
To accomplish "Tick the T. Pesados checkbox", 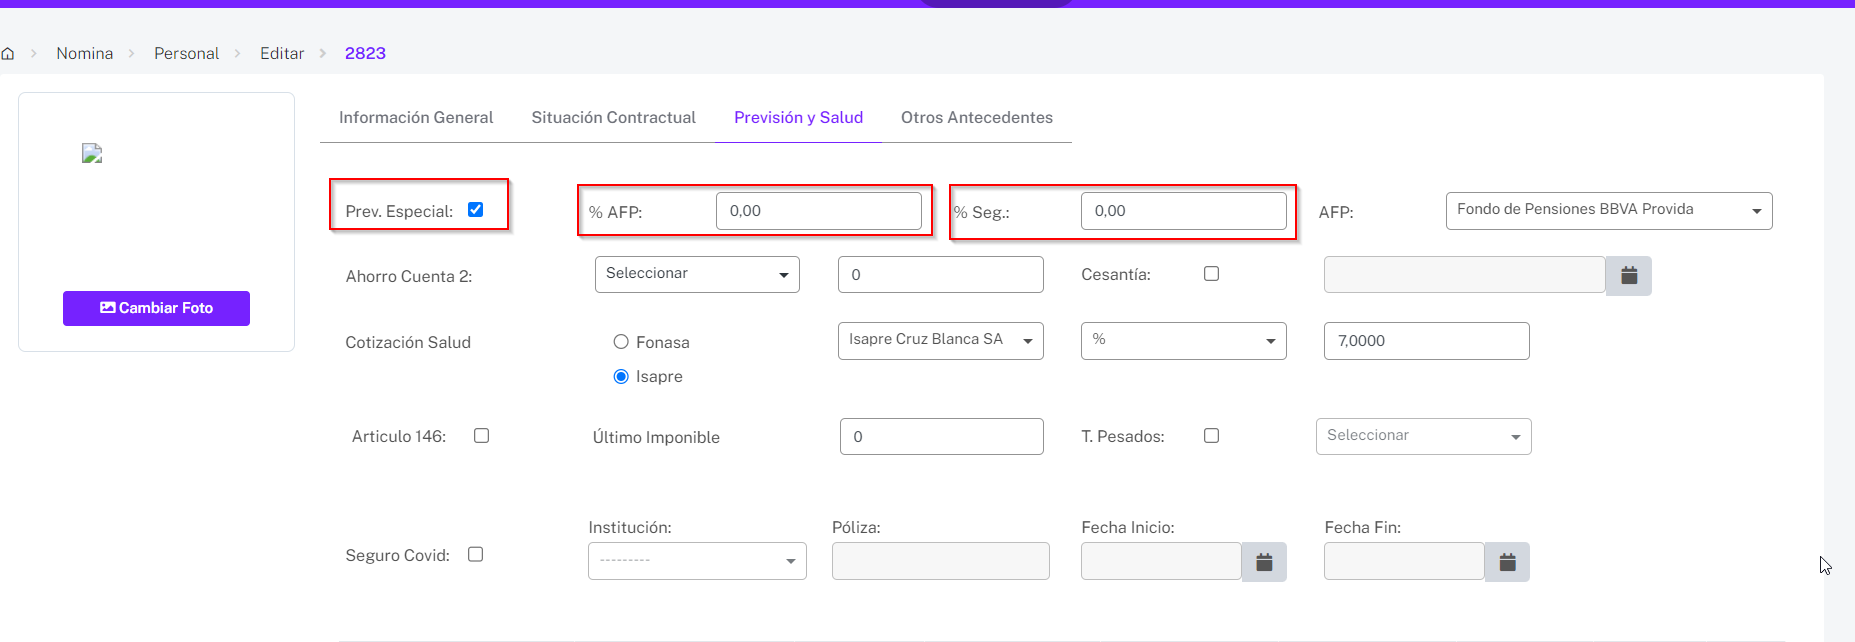I will pyautogui.click(x=1211, y=436).
